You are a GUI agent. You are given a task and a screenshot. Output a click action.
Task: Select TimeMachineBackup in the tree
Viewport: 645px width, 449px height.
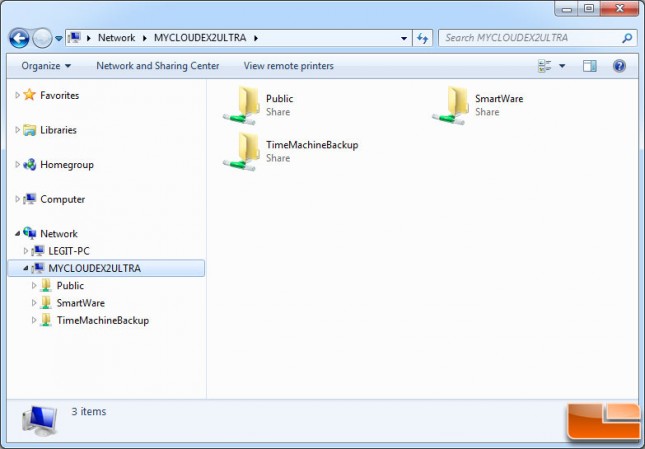103,320
